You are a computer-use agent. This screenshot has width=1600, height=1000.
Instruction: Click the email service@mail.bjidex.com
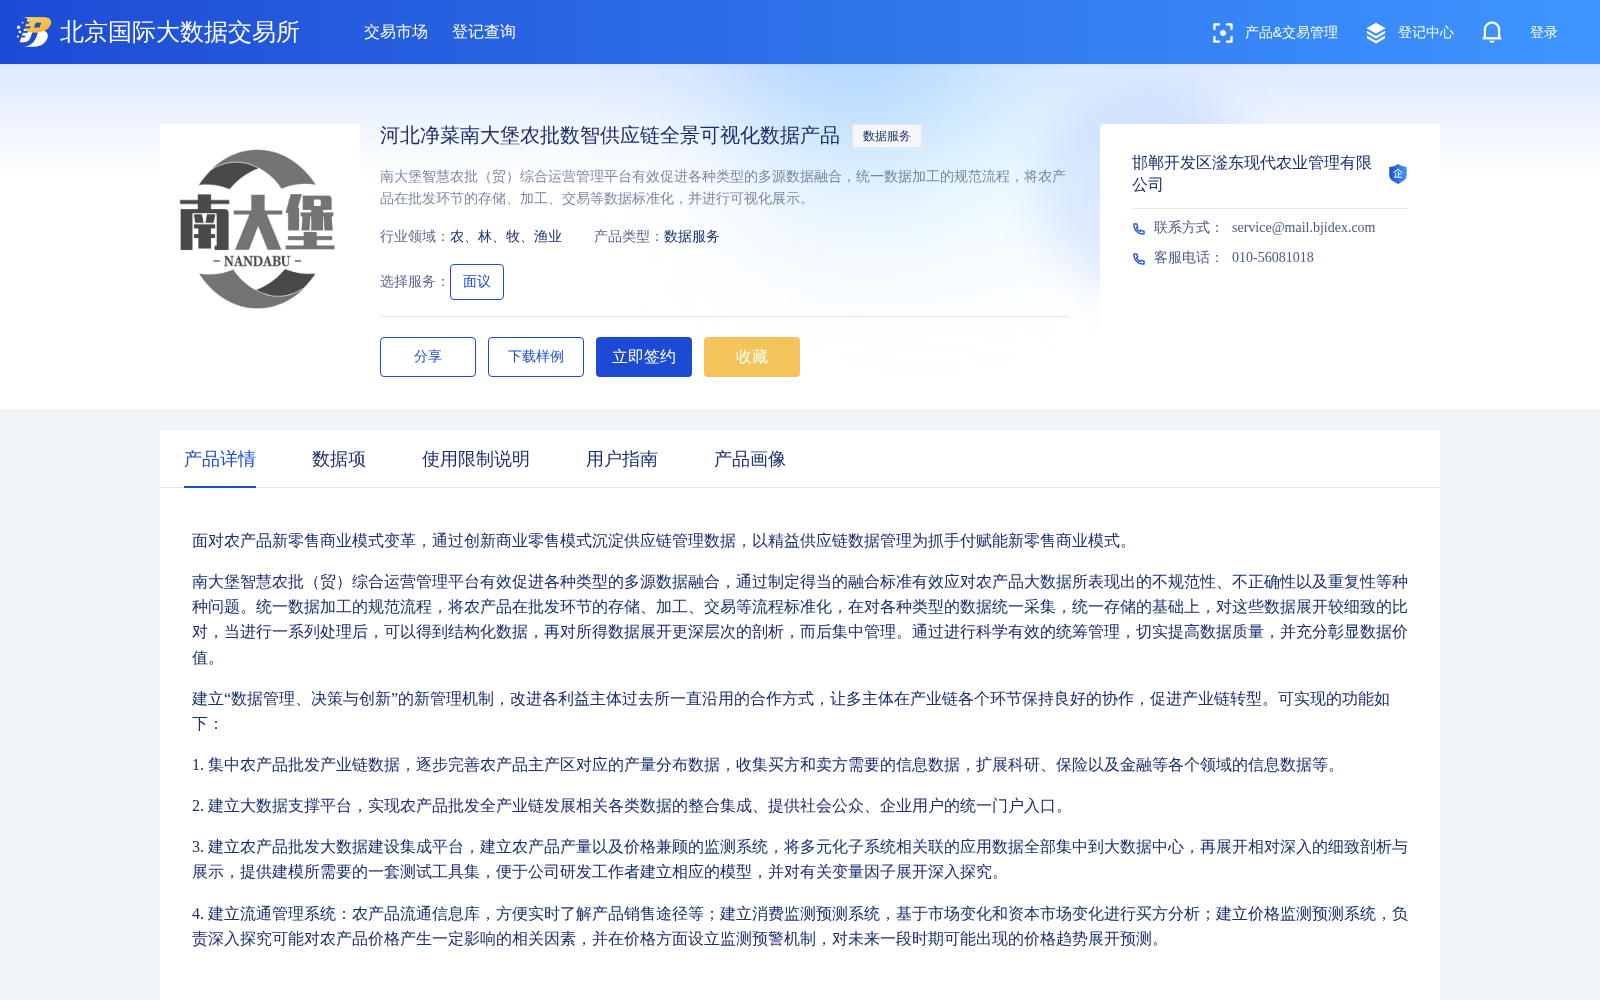(x=1303, y=228)
